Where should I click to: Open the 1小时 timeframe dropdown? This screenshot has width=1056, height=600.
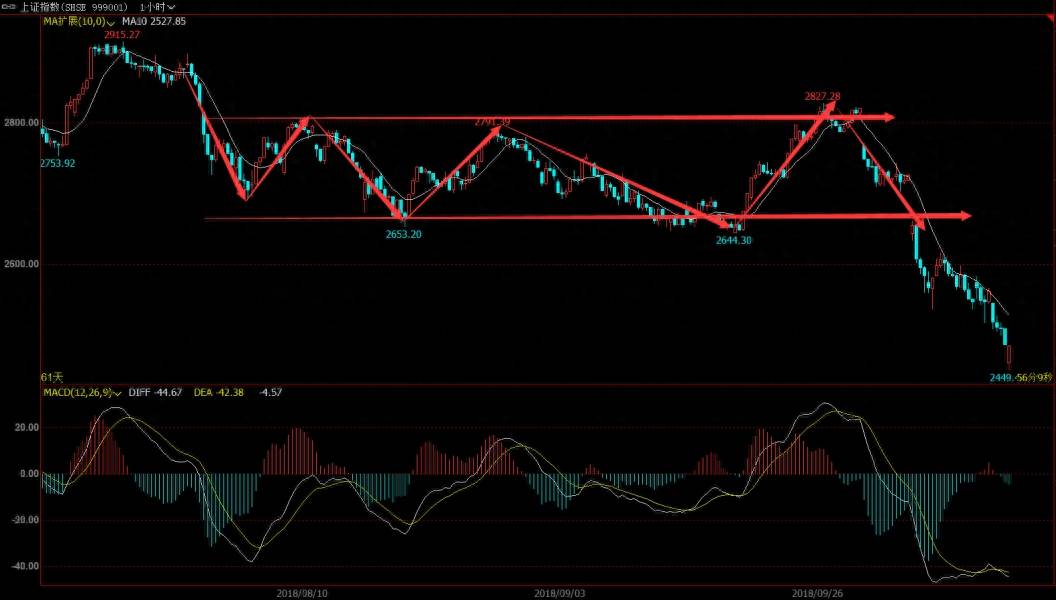click(x=157, y=7)
